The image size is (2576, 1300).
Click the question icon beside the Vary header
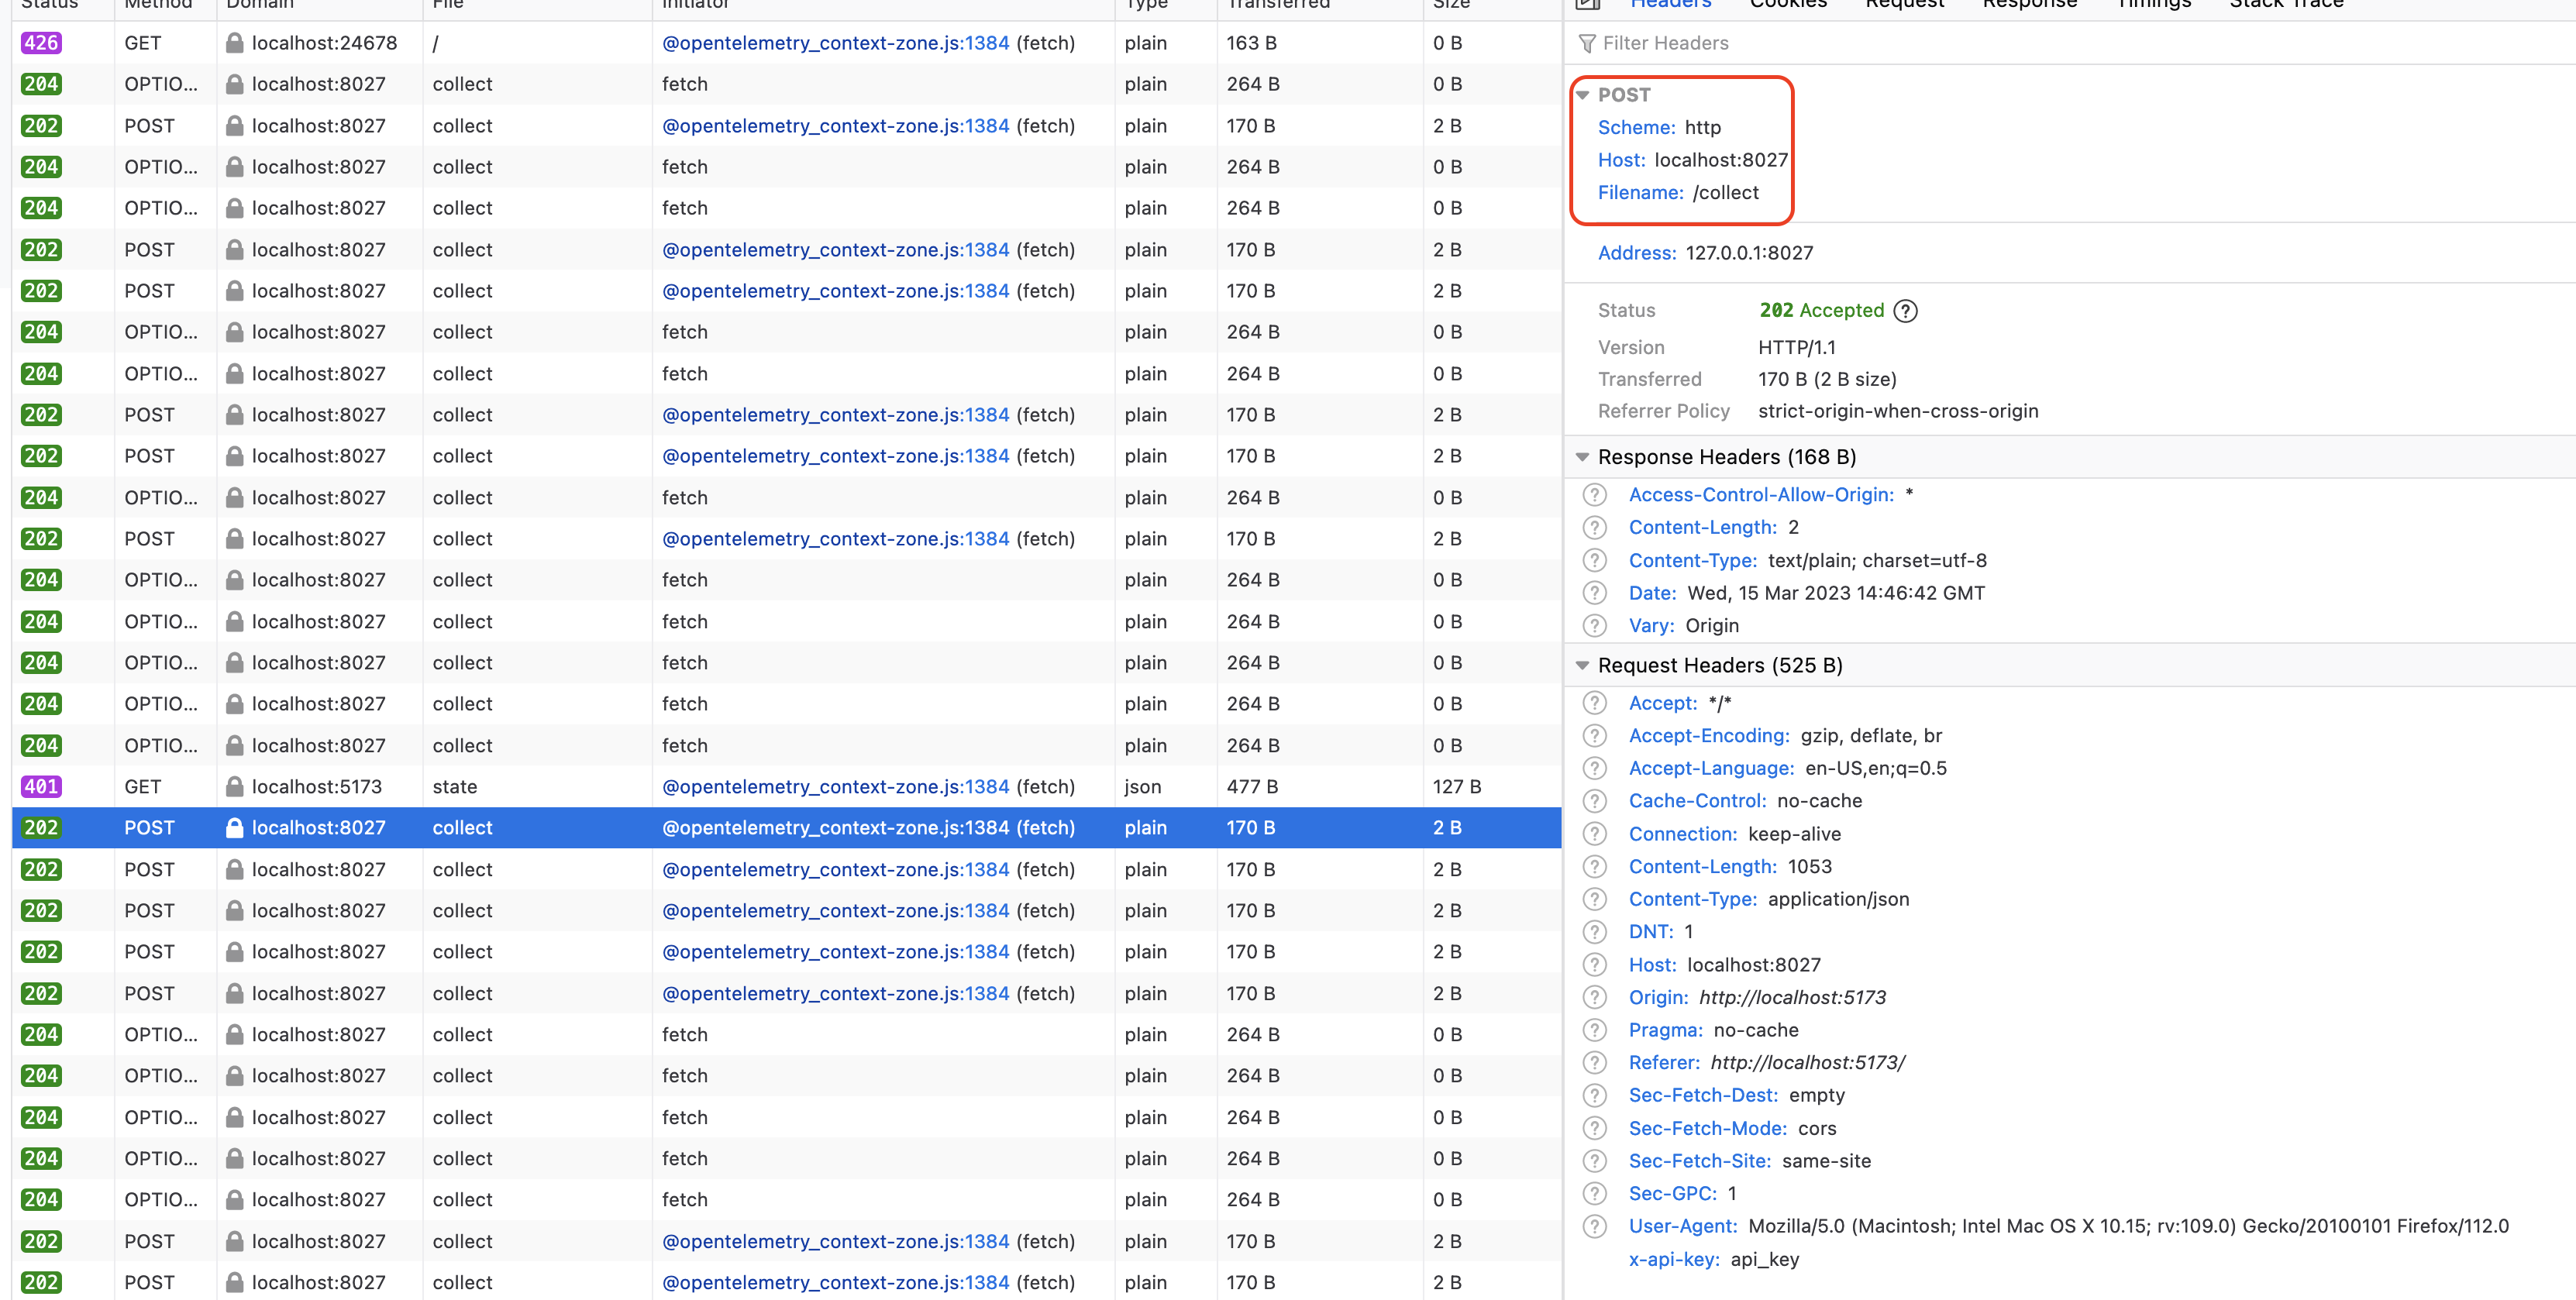tap(1594, 625)
